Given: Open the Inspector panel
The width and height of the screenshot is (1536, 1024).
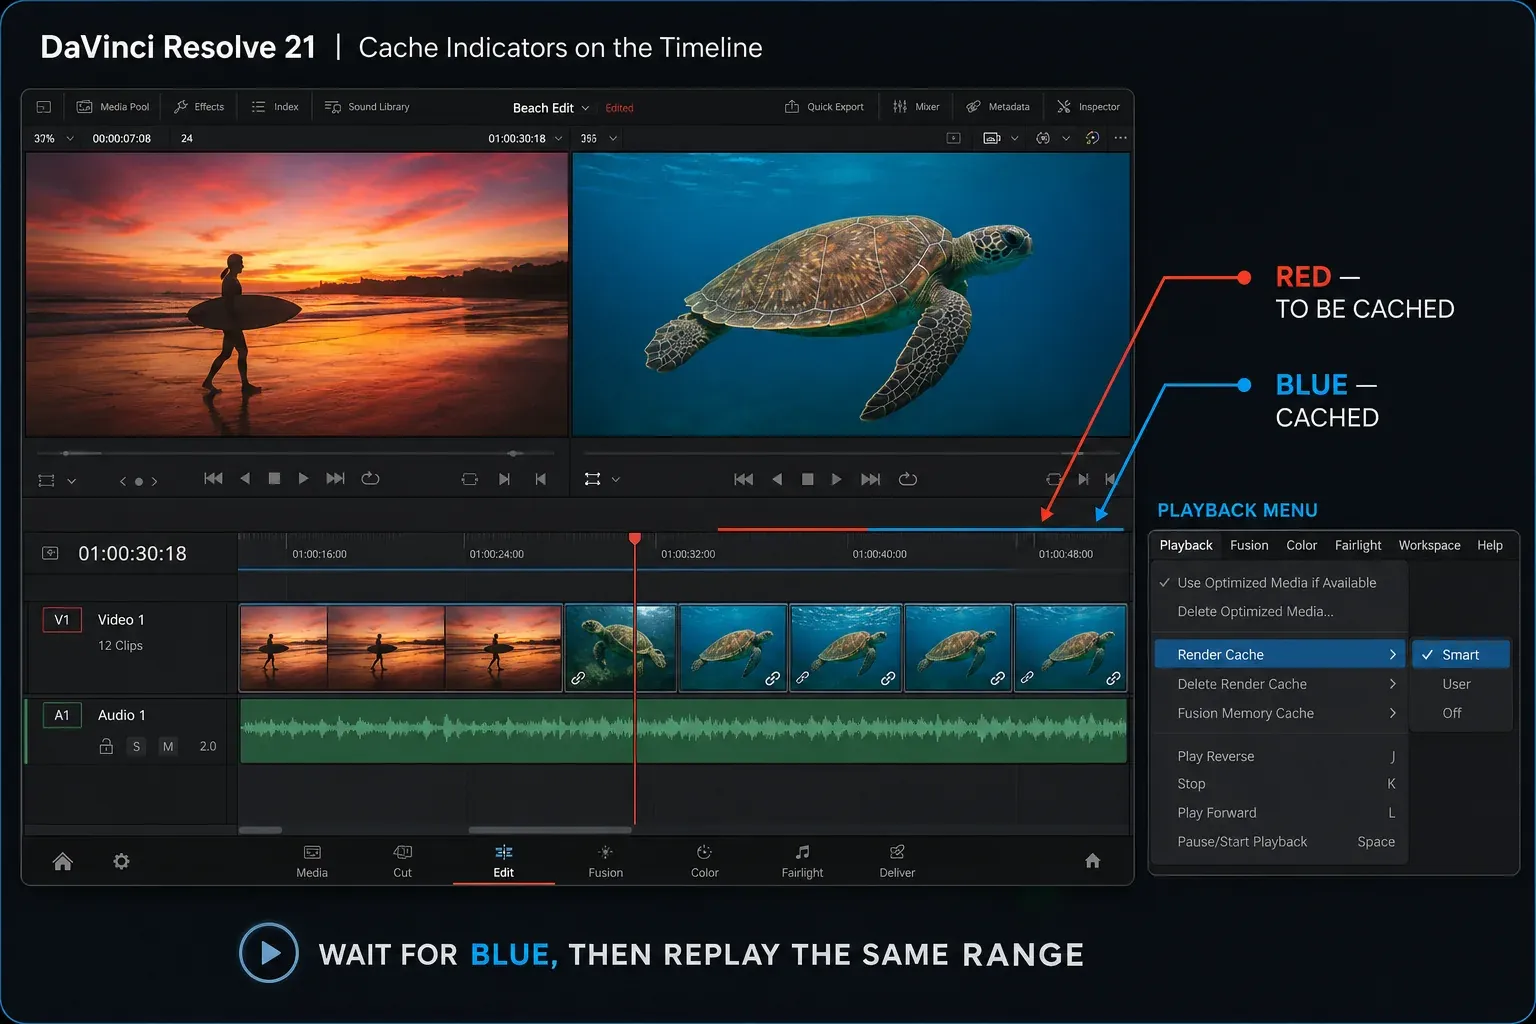Looking at the screenshot, I should tap(1089, 107).
